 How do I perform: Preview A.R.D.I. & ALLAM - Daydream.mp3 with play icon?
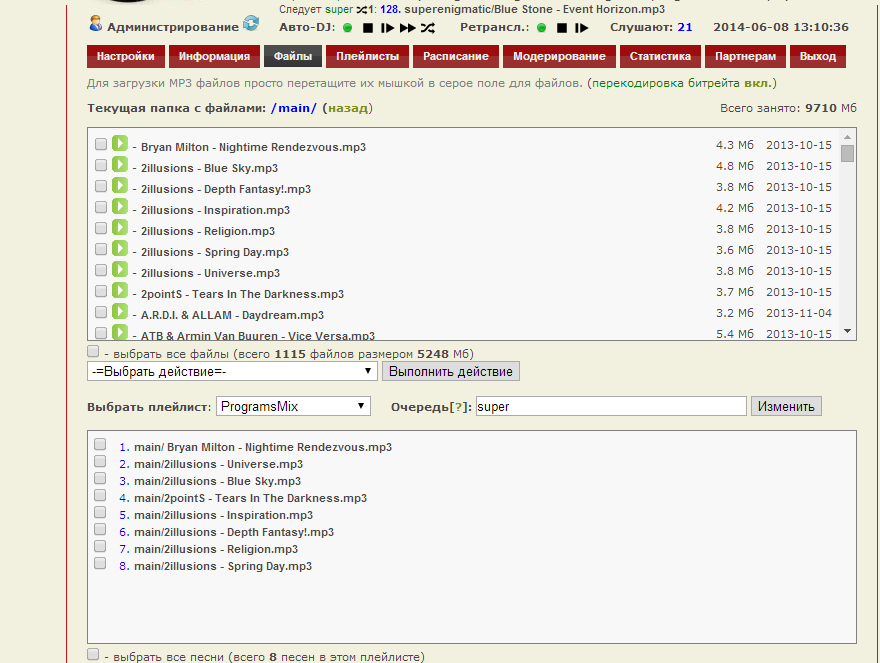pos(120,312)
